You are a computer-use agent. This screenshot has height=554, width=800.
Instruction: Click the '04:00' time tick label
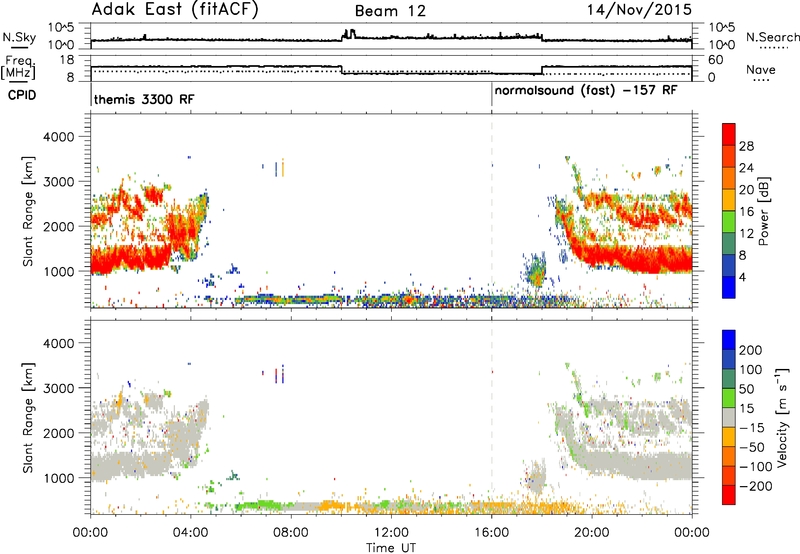coord(190,533)
